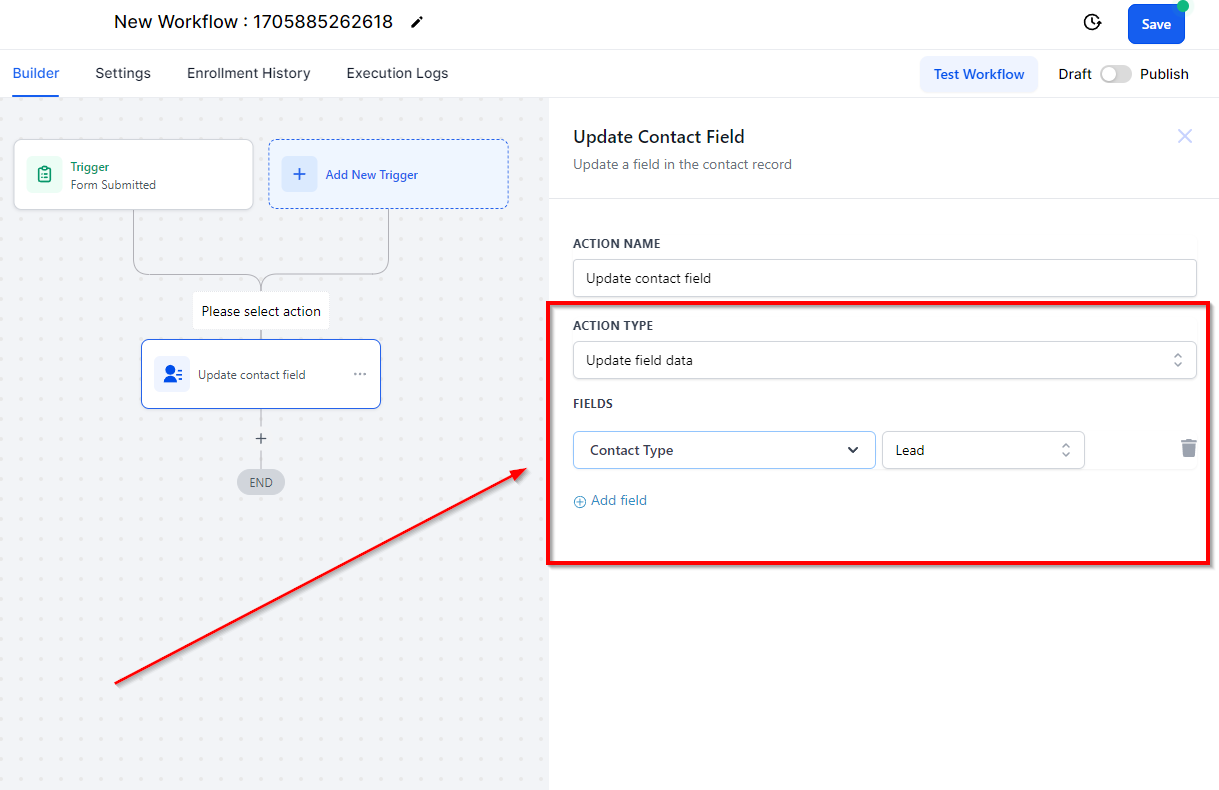
Task: Click the plus icon in Add New Trigger
Action: [x=299, y=174]
